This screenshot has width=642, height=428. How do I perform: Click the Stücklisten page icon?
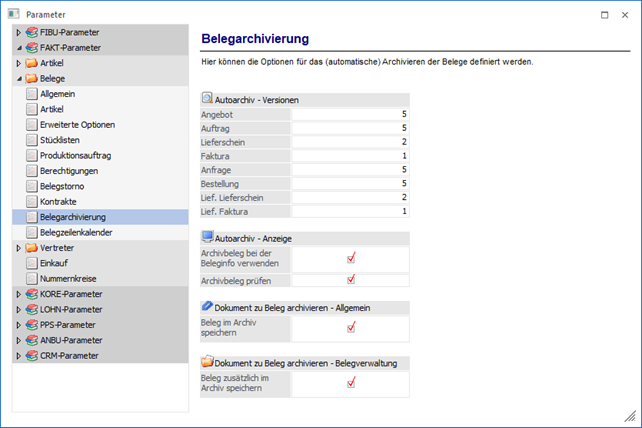tap(31, 140)
